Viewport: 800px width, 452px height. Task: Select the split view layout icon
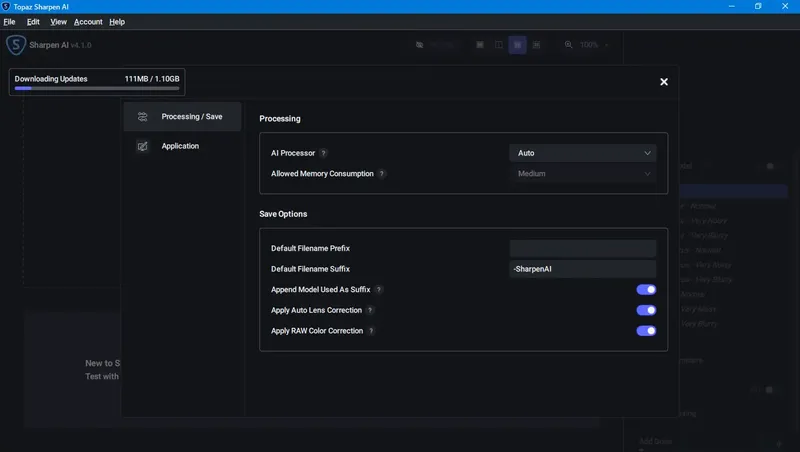498,45
